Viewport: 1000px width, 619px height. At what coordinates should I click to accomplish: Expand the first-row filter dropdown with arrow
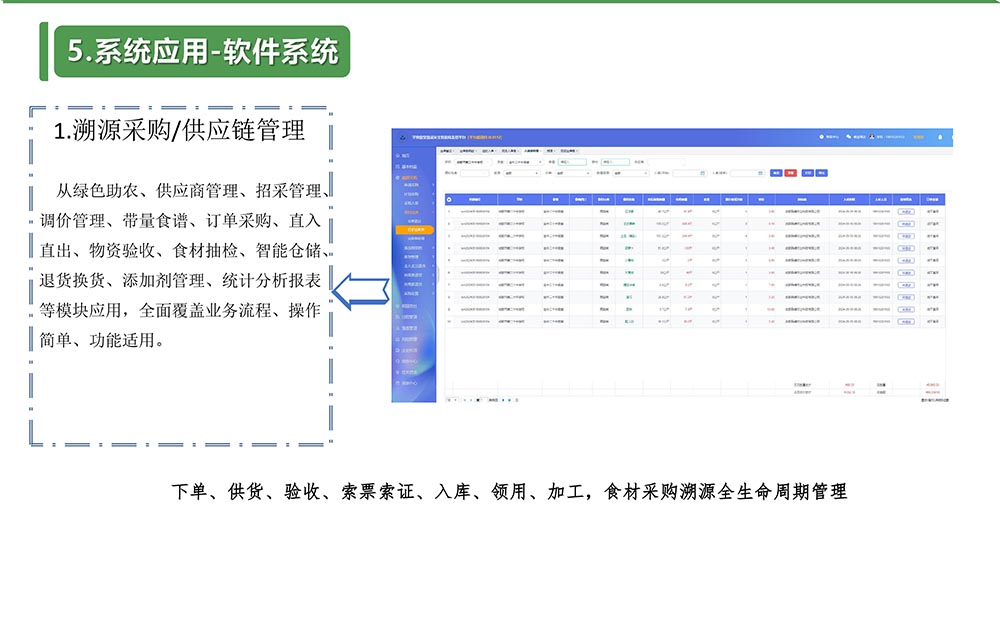pyautogui.click(x=541, y=161)
